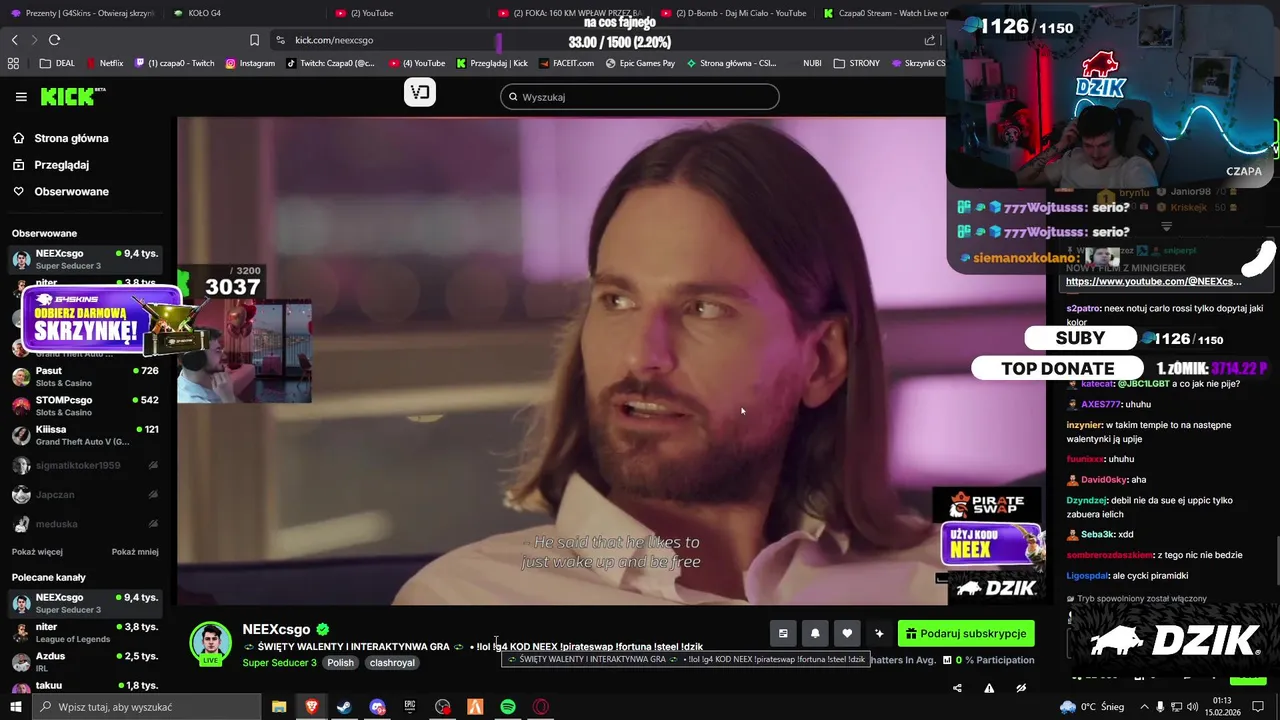Screen dimensions: 1280x720
Task: Click the NEEXcsgo streamer avatar with LIVE badge
Action: [210, 644]
